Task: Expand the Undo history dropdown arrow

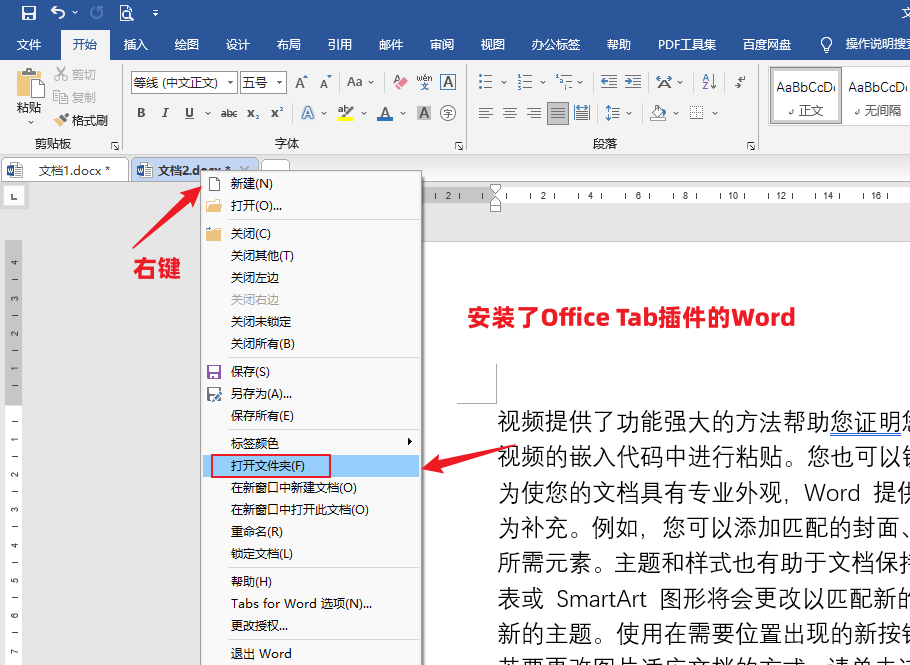Action: pyautogui.click(x=75, y=13)
